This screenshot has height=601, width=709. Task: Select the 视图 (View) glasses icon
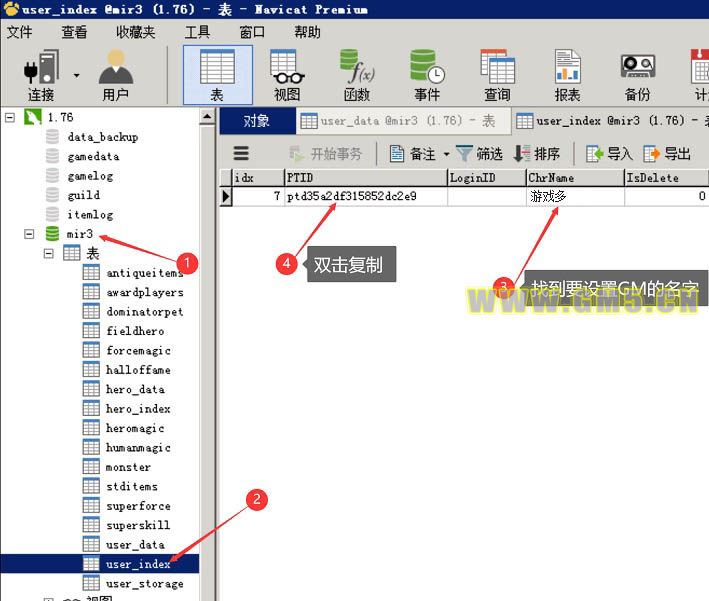(287, 74)
